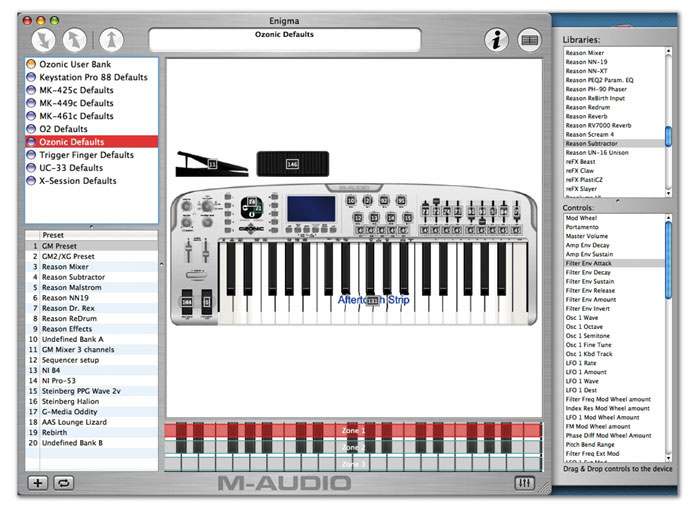Click the blue Ozonic LCD display
The image size is (700, 514).
tap(311, 209)
